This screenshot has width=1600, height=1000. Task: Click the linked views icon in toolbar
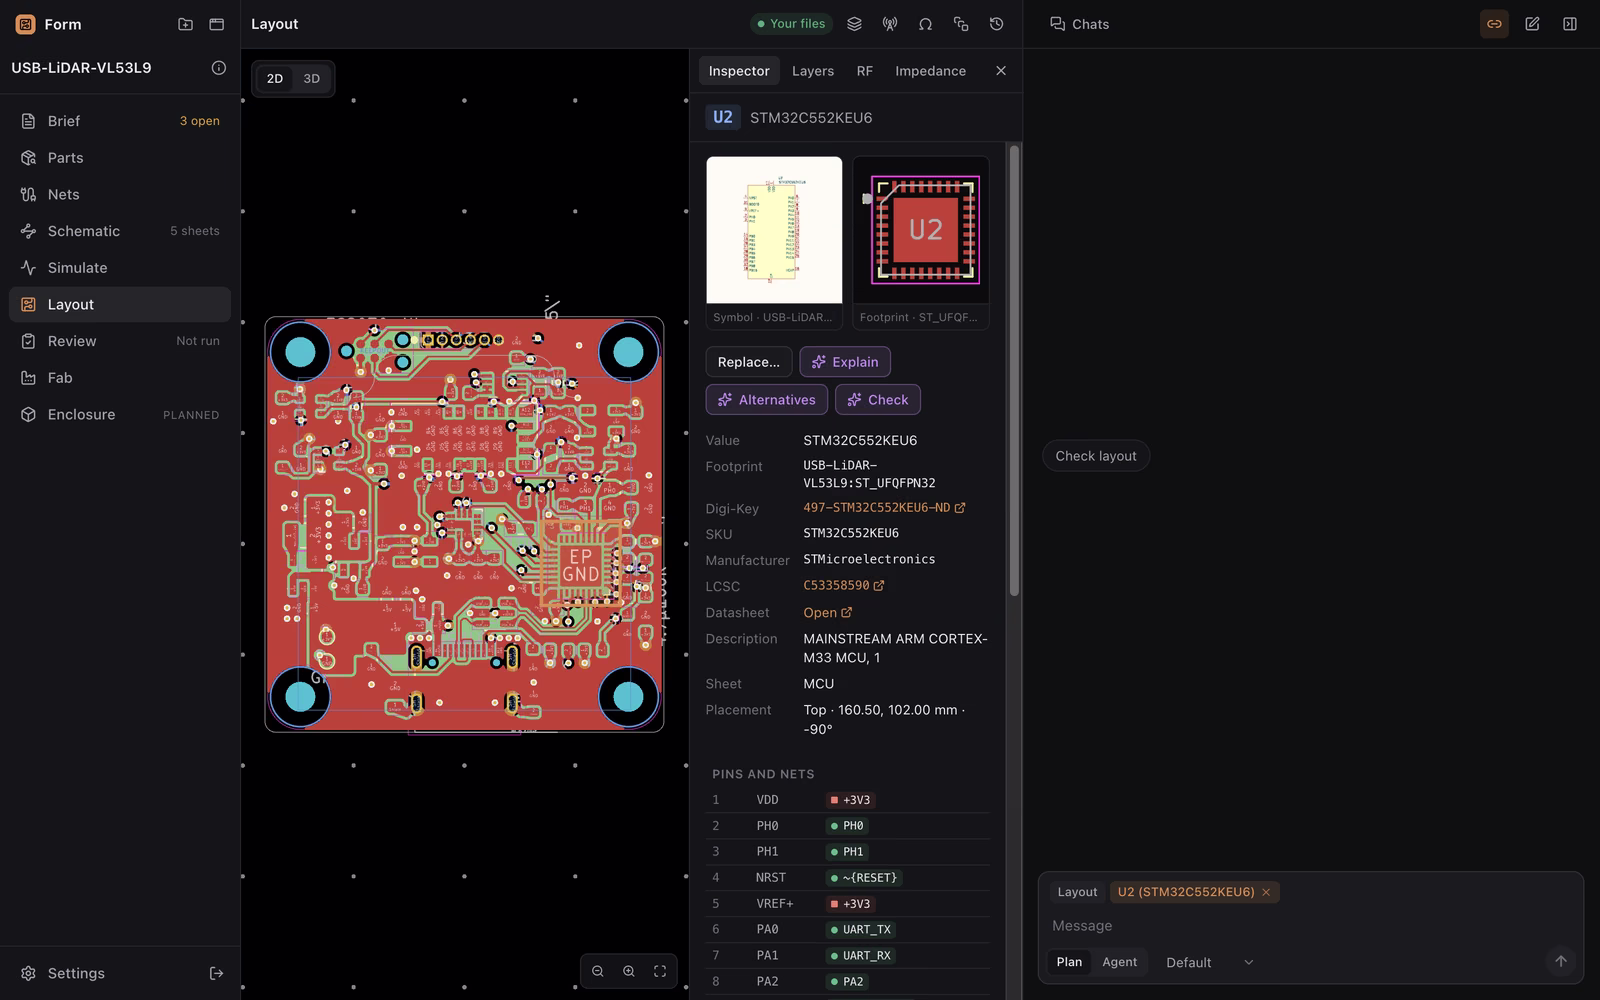tap(961, 24)
